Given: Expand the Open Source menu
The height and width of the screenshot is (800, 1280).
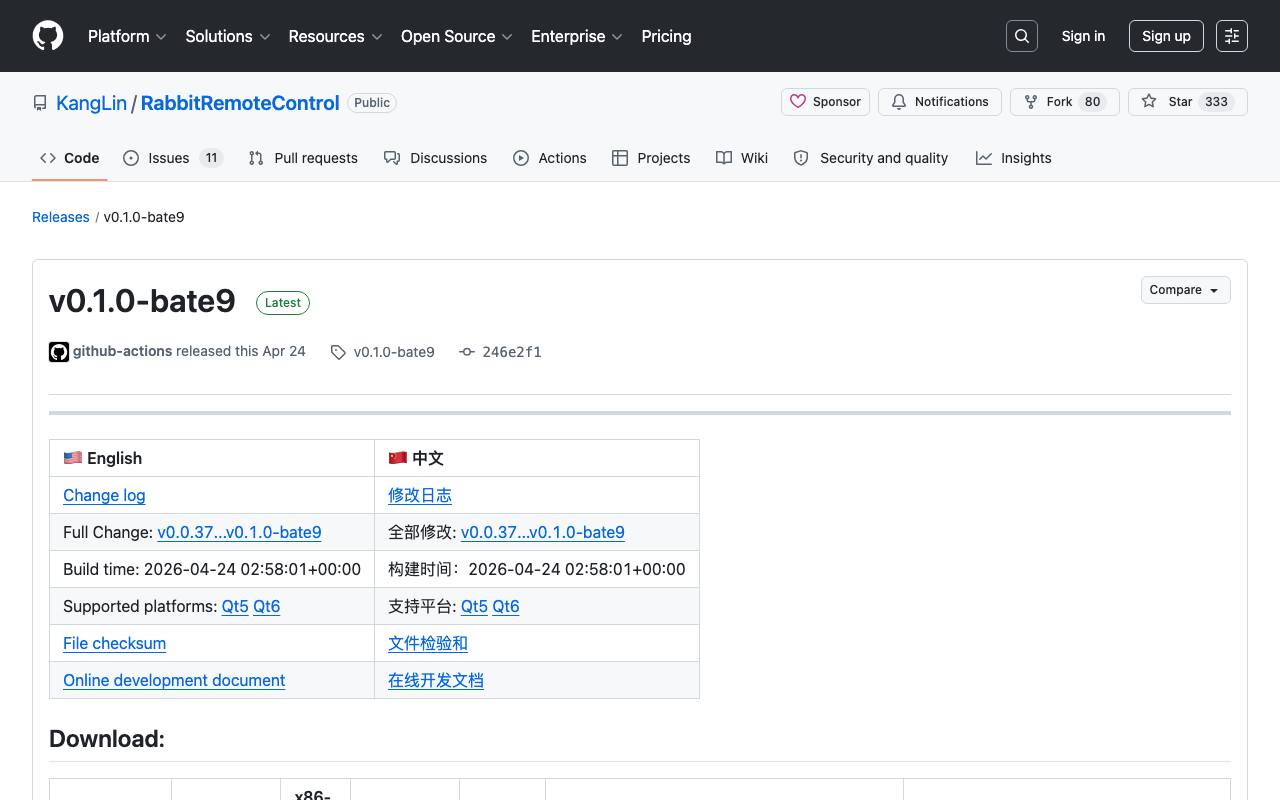Looking at the screenshot, I should (x=457, y=36).
